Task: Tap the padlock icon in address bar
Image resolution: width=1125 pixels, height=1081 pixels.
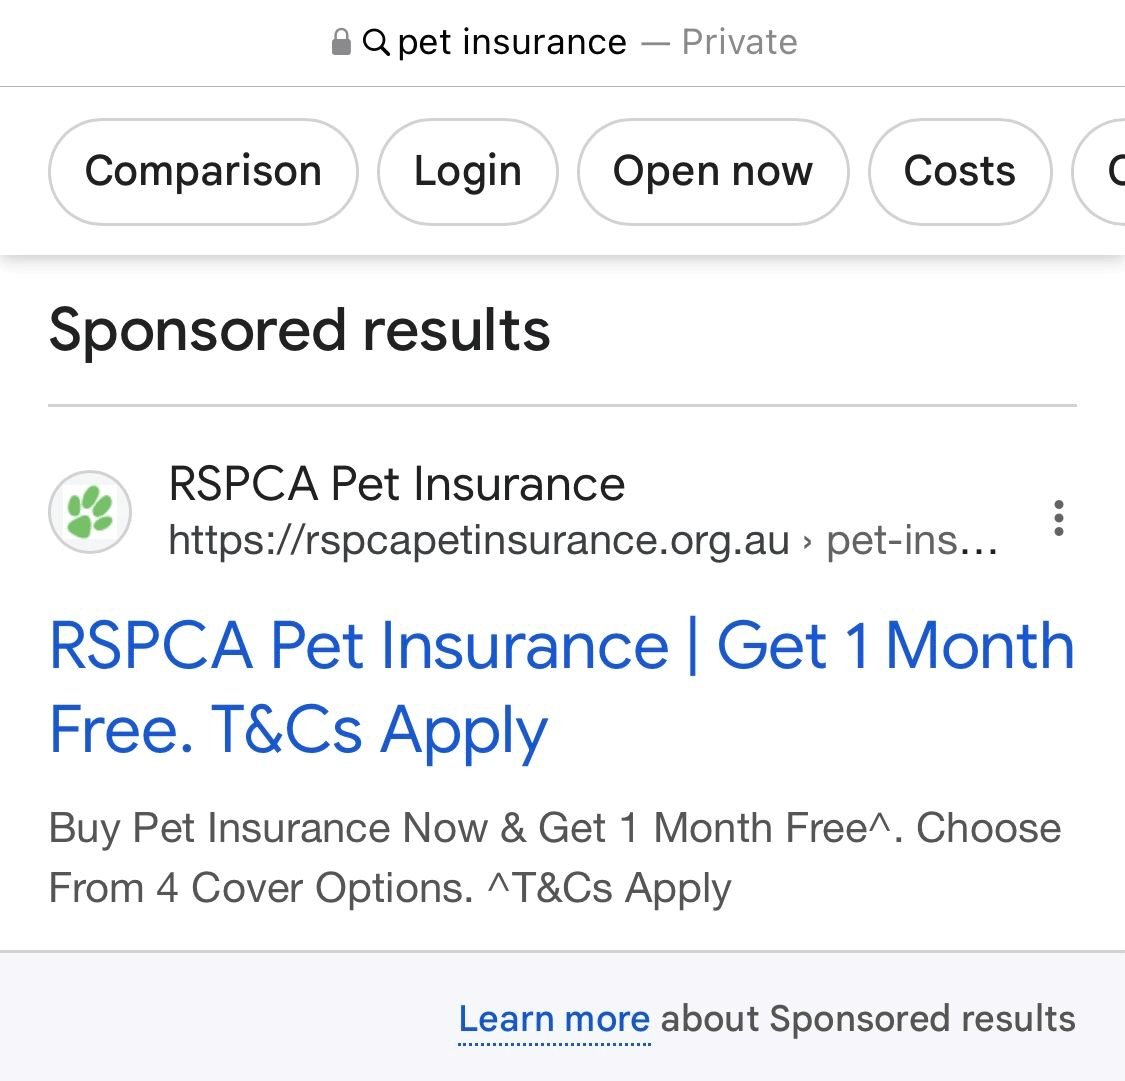Action: (341, 42)
